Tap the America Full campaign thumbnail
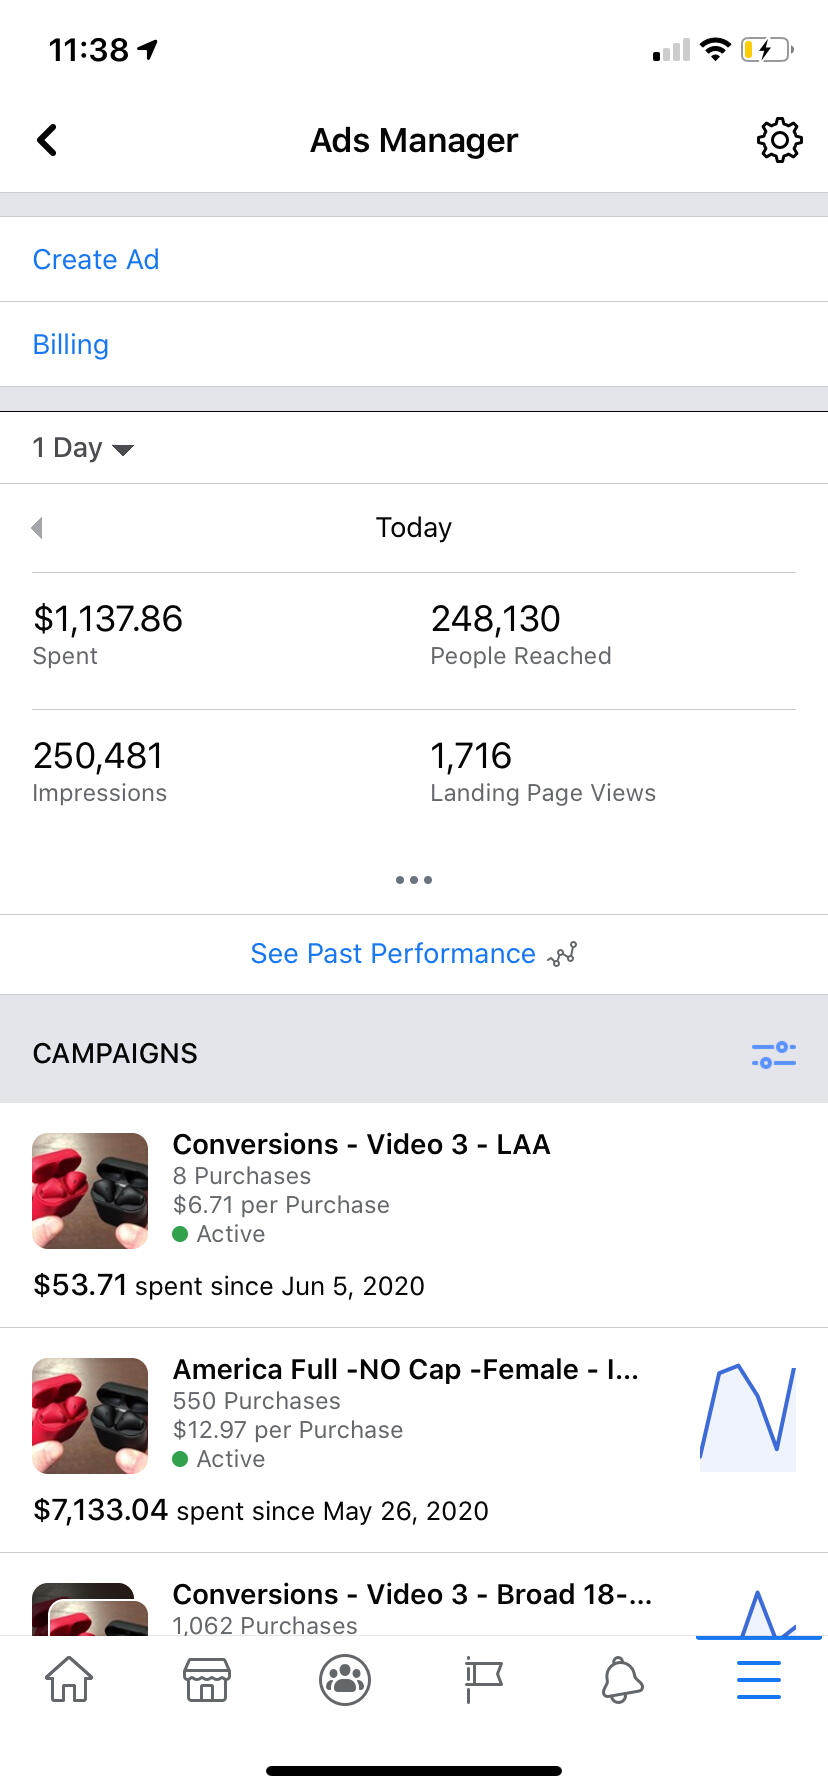 click(90, 1415)
